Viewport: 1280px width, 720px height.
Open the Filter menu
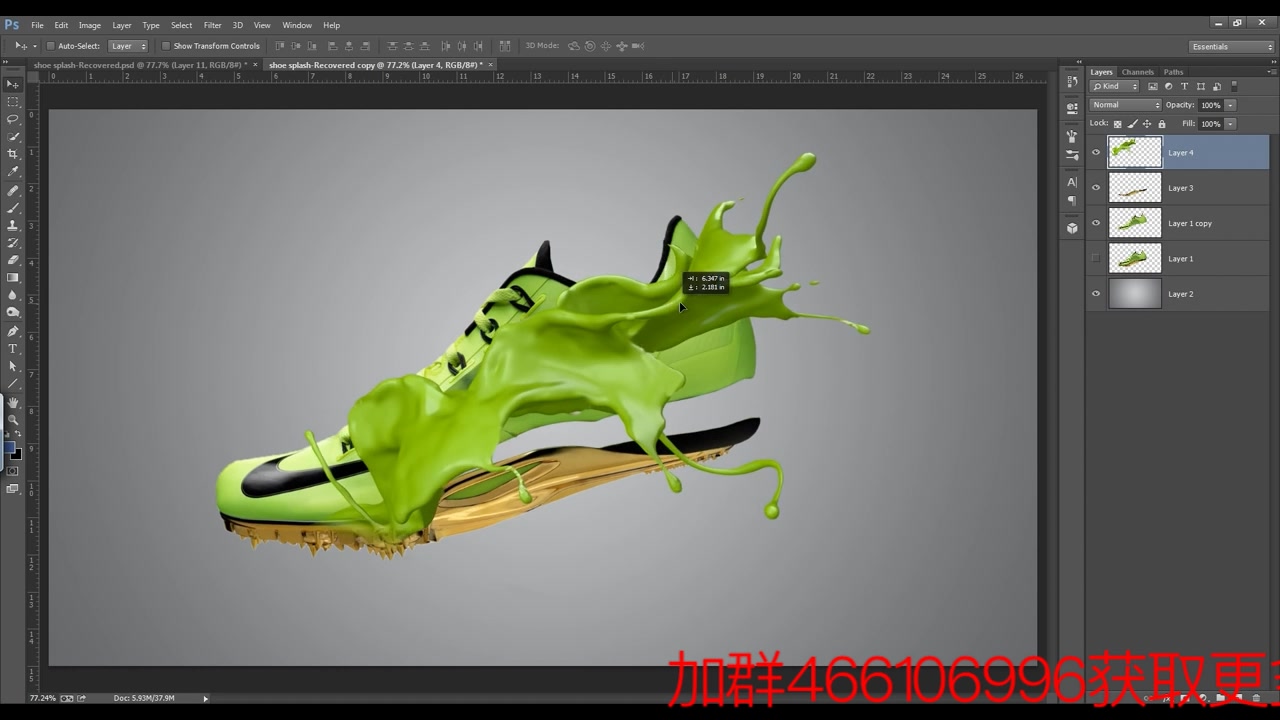click(x=213, y=25)
